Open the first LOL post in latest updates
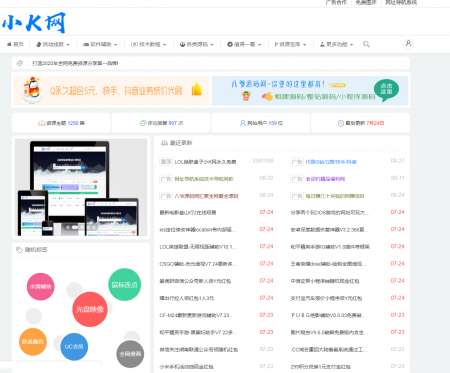The image size is (450, 373). pyautogui.click(x=205, y=162)
